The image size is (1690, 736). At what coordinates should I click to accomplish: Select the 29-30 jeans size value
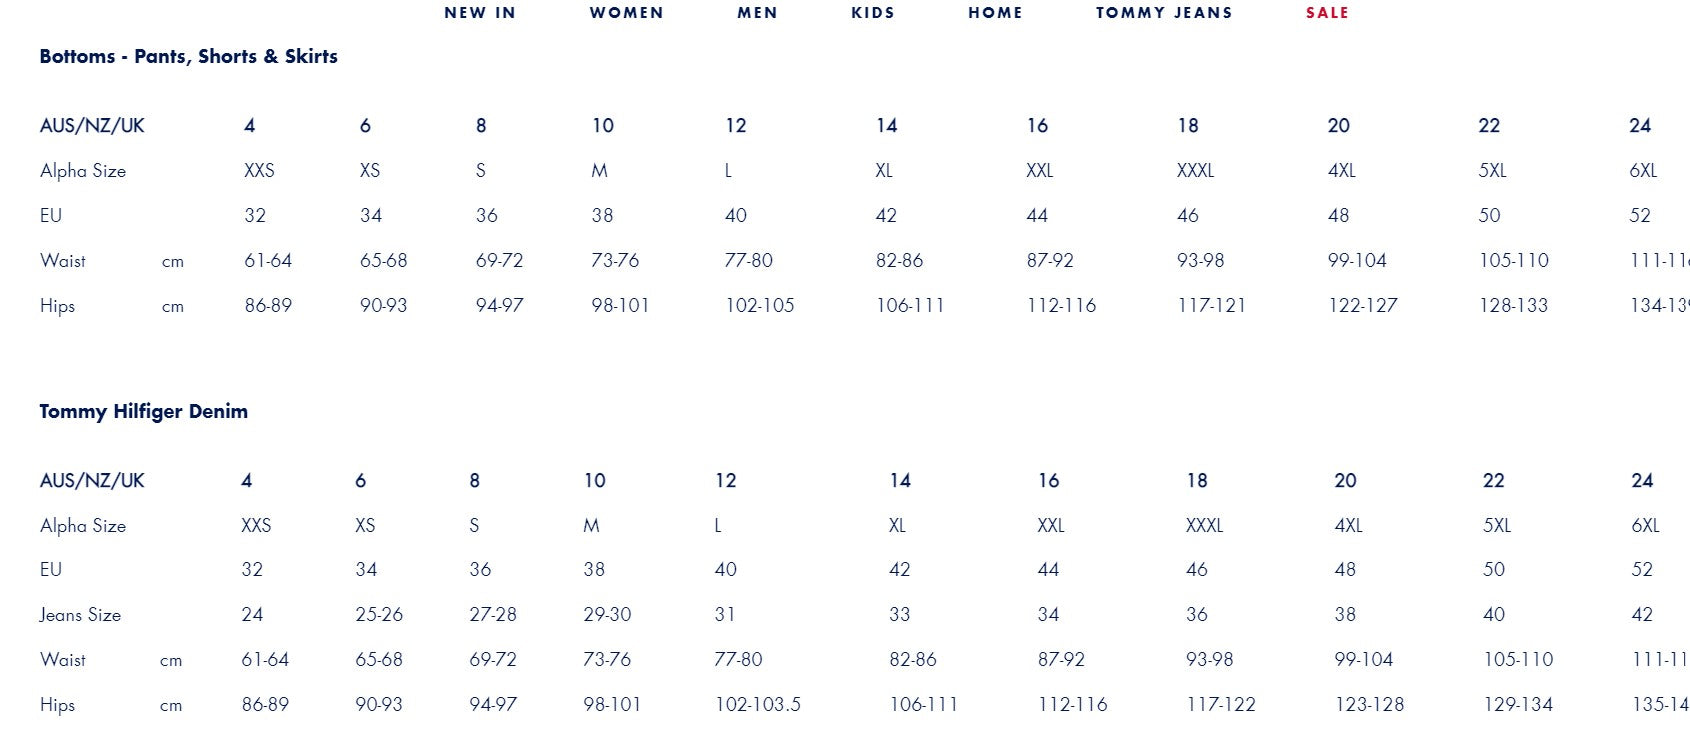tap(607, 615)
